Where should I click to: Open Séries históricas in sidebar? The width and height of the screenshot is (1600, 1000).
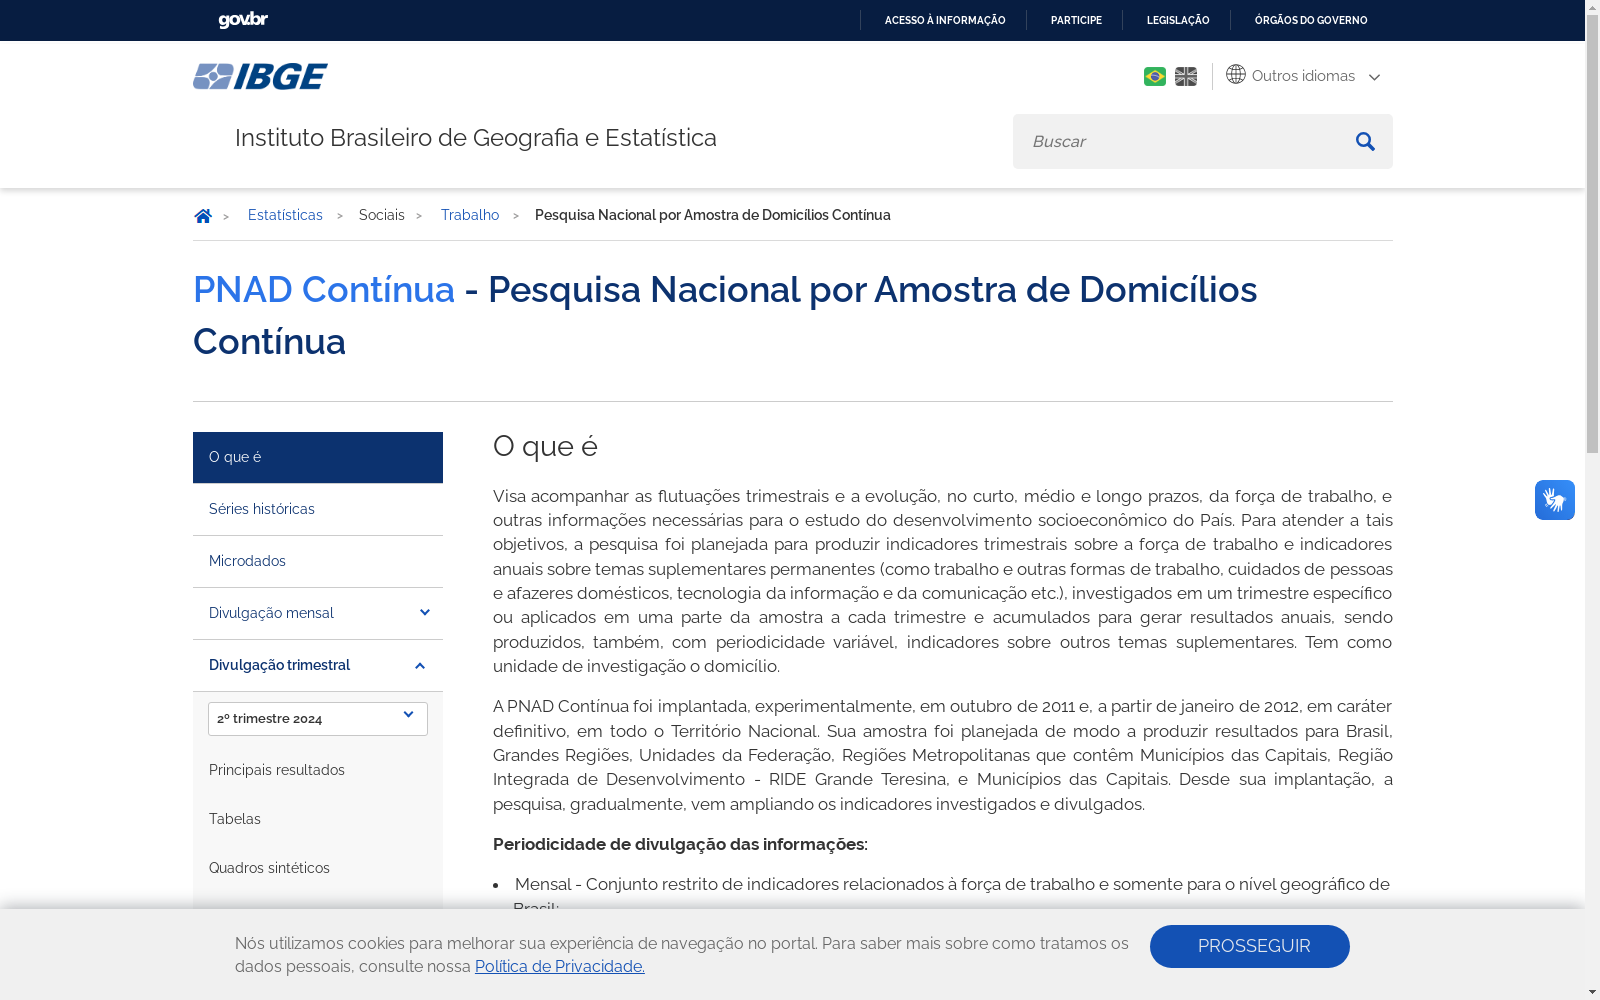click(x=318, y=510)
